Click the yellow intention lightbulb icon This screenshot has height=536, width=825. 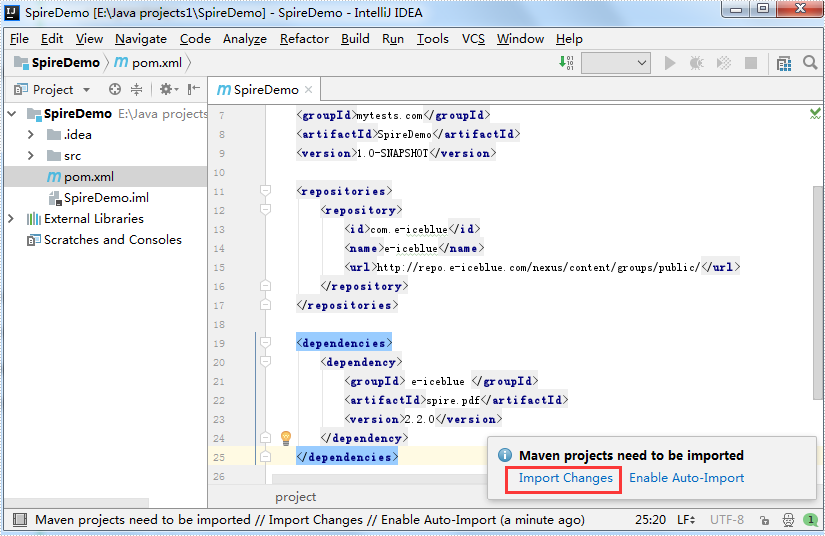tap(286, 438)
